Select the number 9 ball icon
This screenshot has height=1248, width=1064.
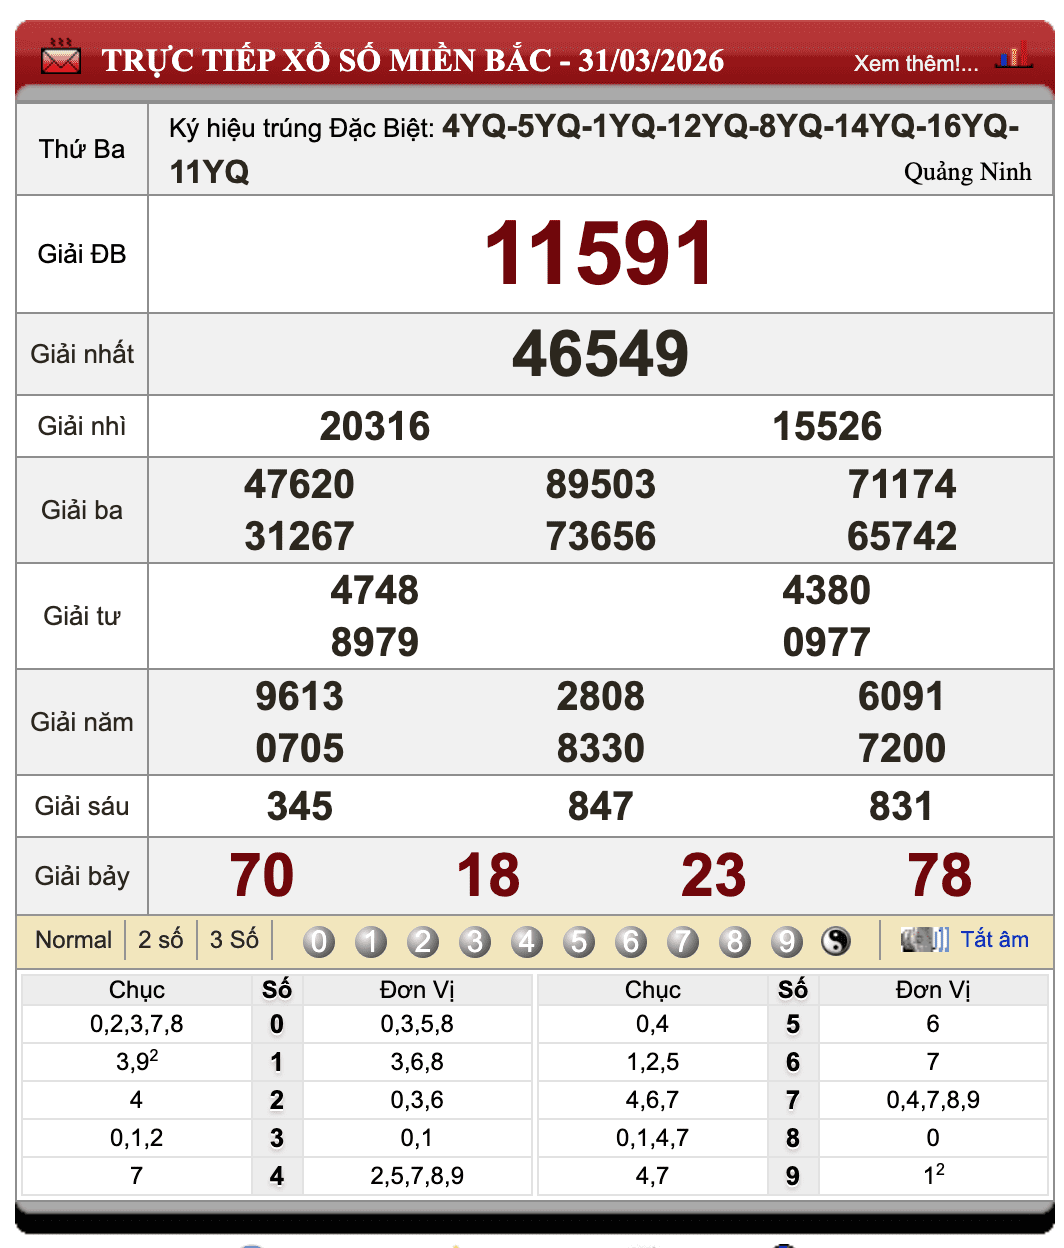click(x=786, y=940)
